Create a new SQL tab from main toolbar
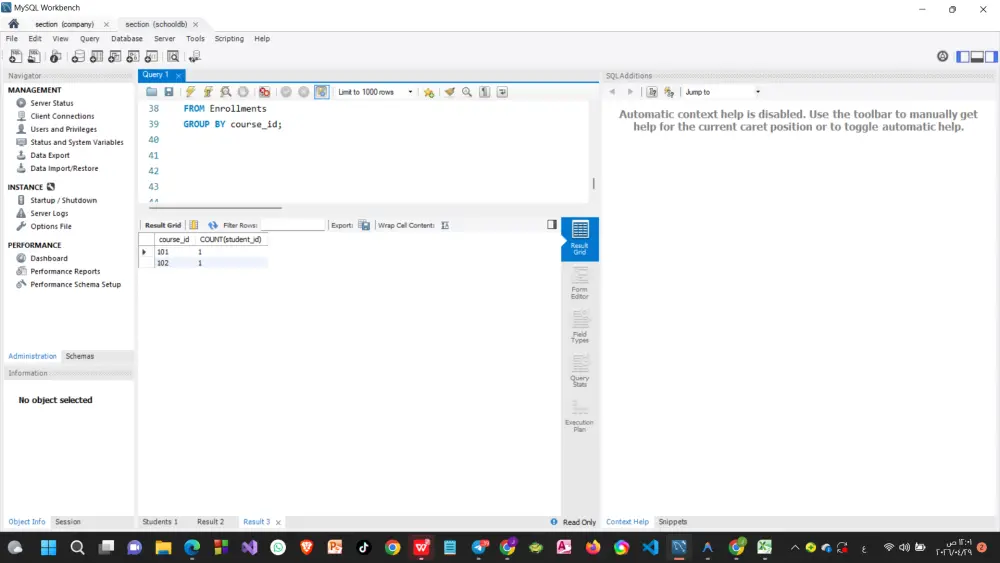The width and height of the screenshot is (1000, 563). (x=15, y=57)
